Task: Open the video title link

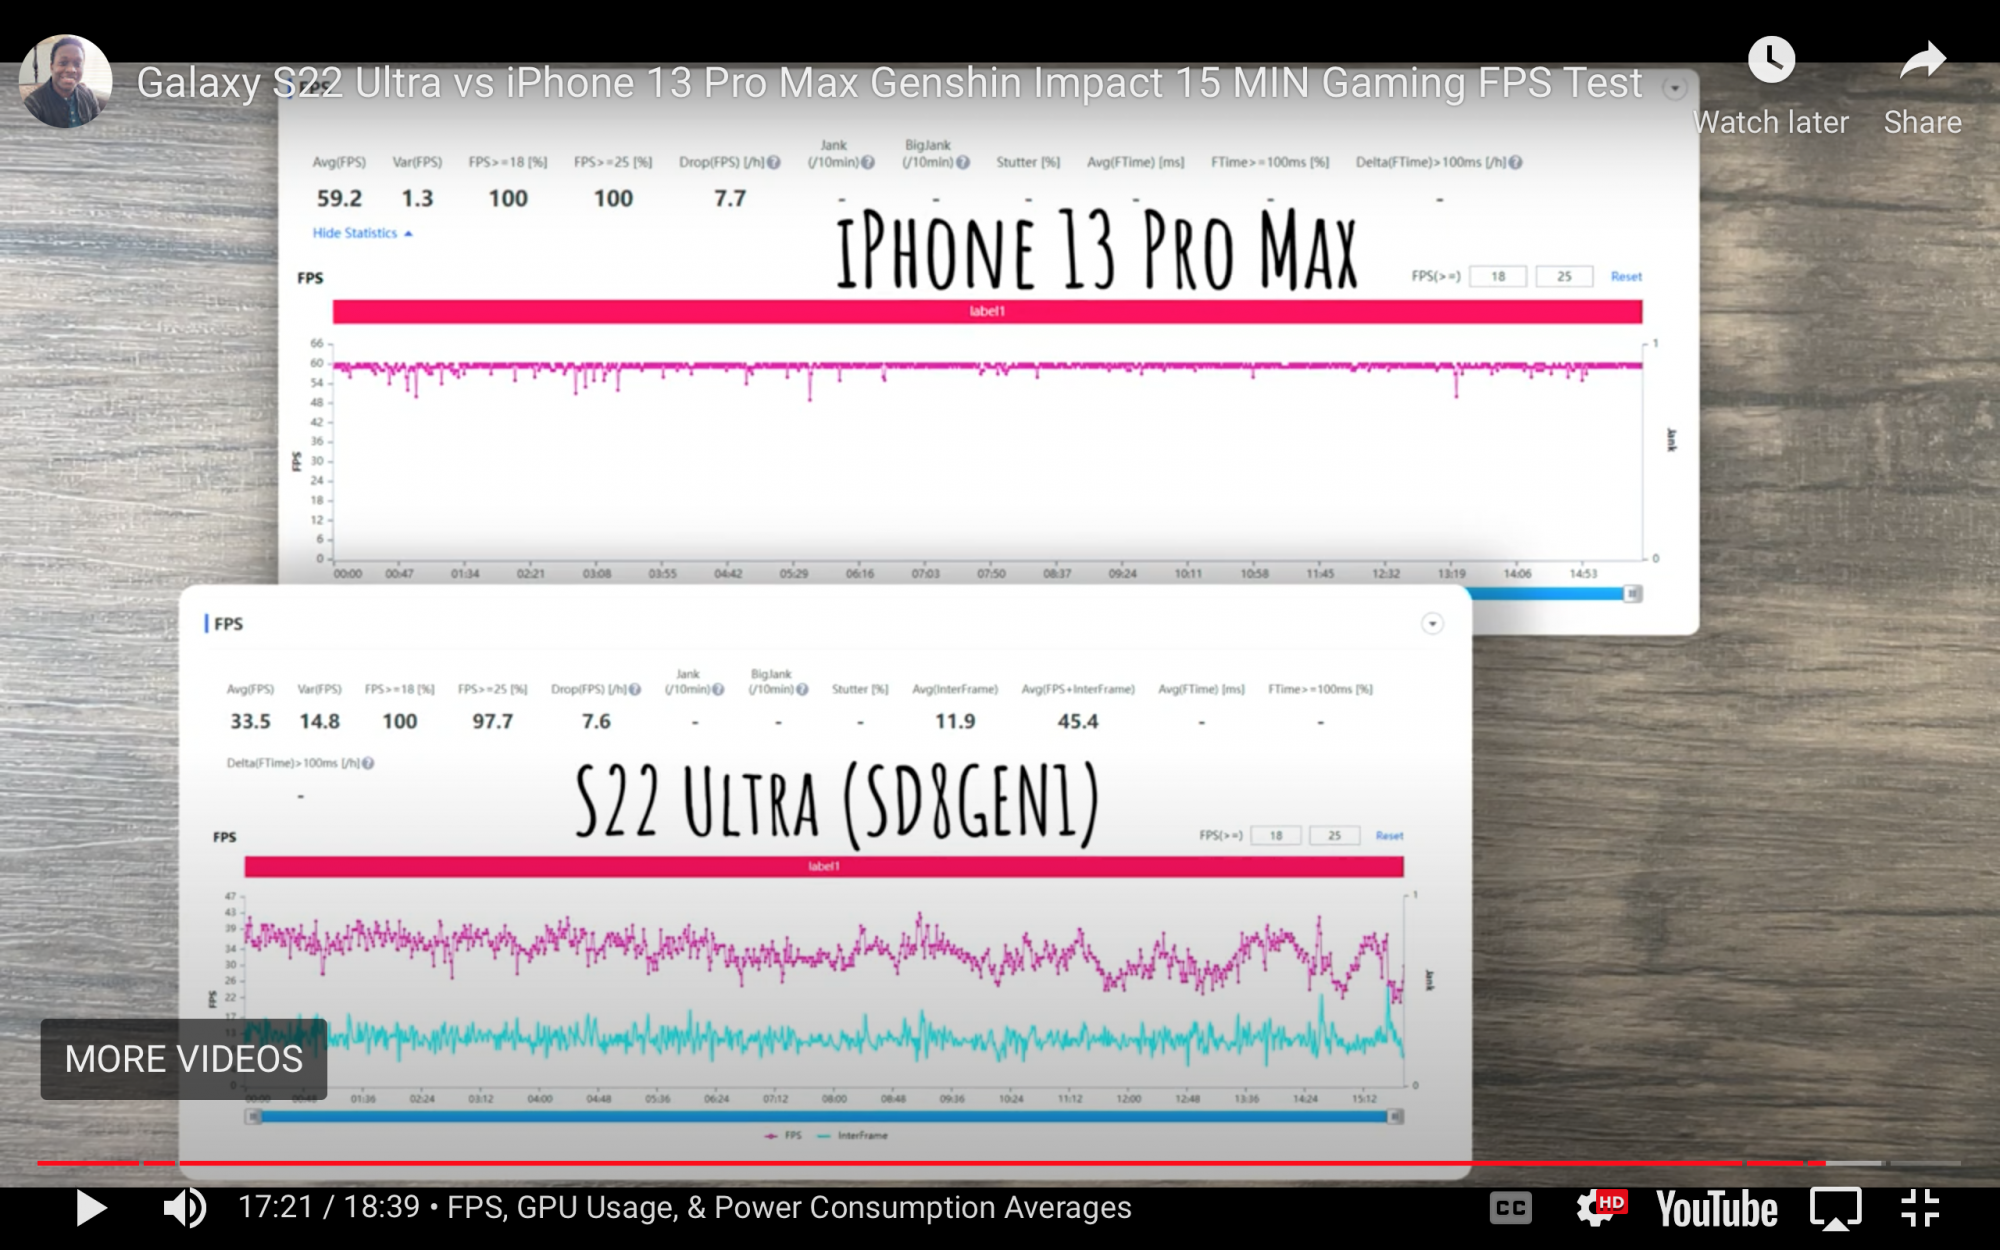Action: click(888, 83)
